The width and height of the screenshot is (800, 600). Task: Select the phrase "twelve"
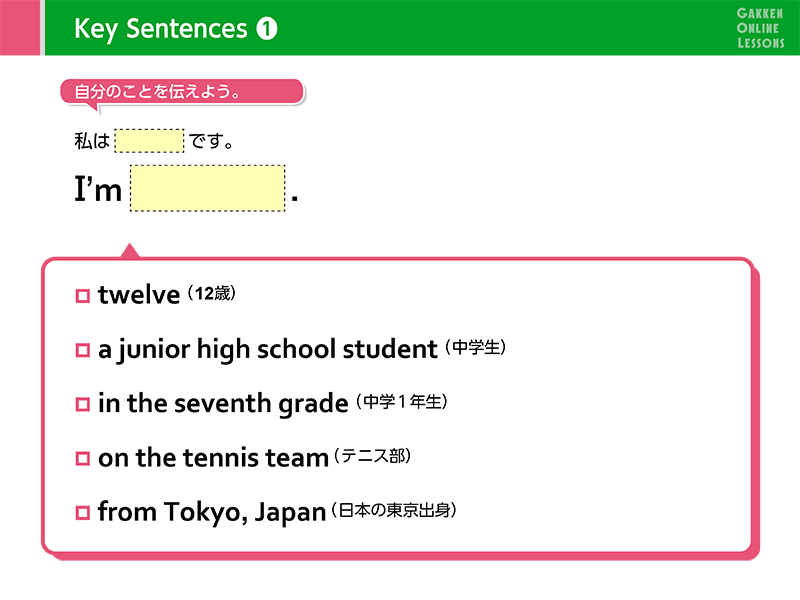coord(138,295)
